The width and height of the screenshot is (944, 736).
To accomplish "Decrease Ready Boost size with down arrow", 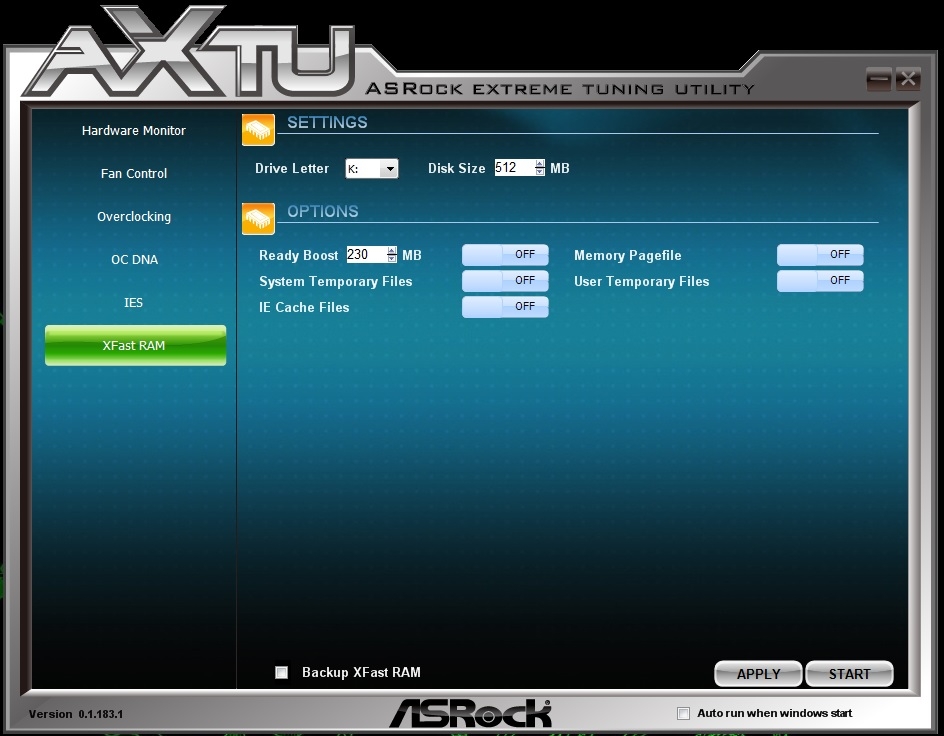I will (x=392, y=259).
